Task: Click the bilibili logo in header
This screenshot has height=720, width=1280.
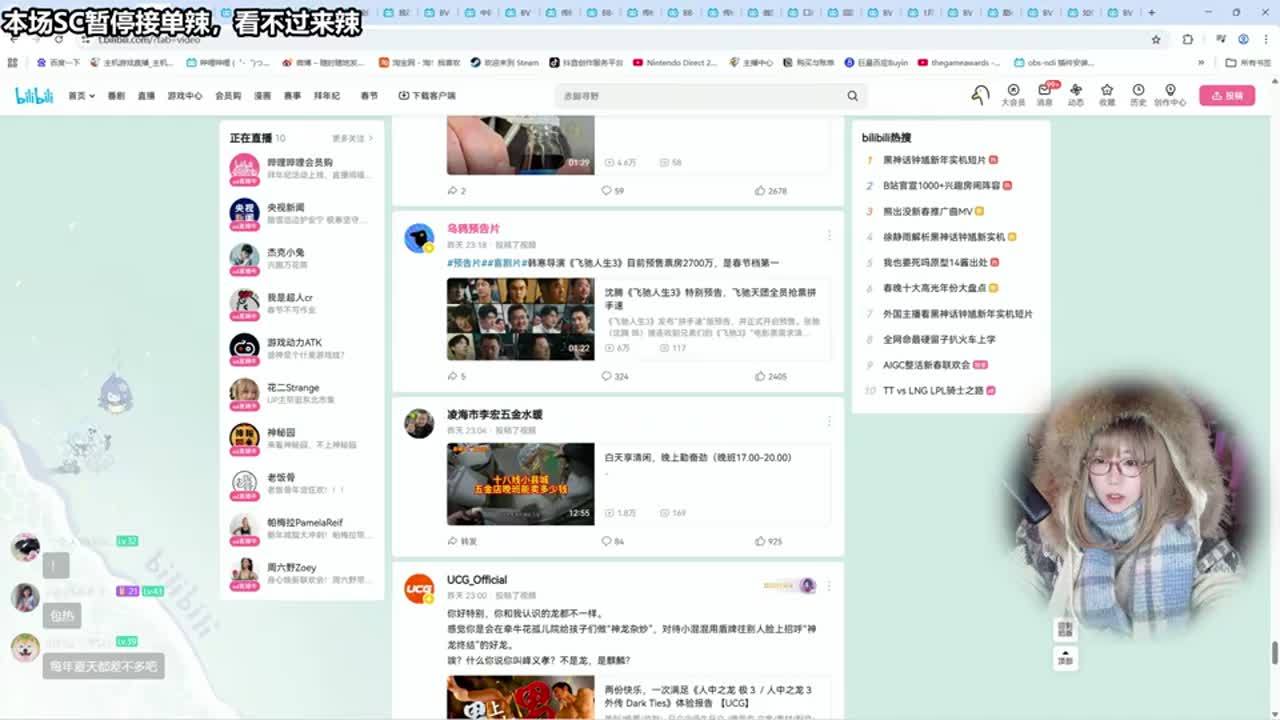Action: point(34,95)
